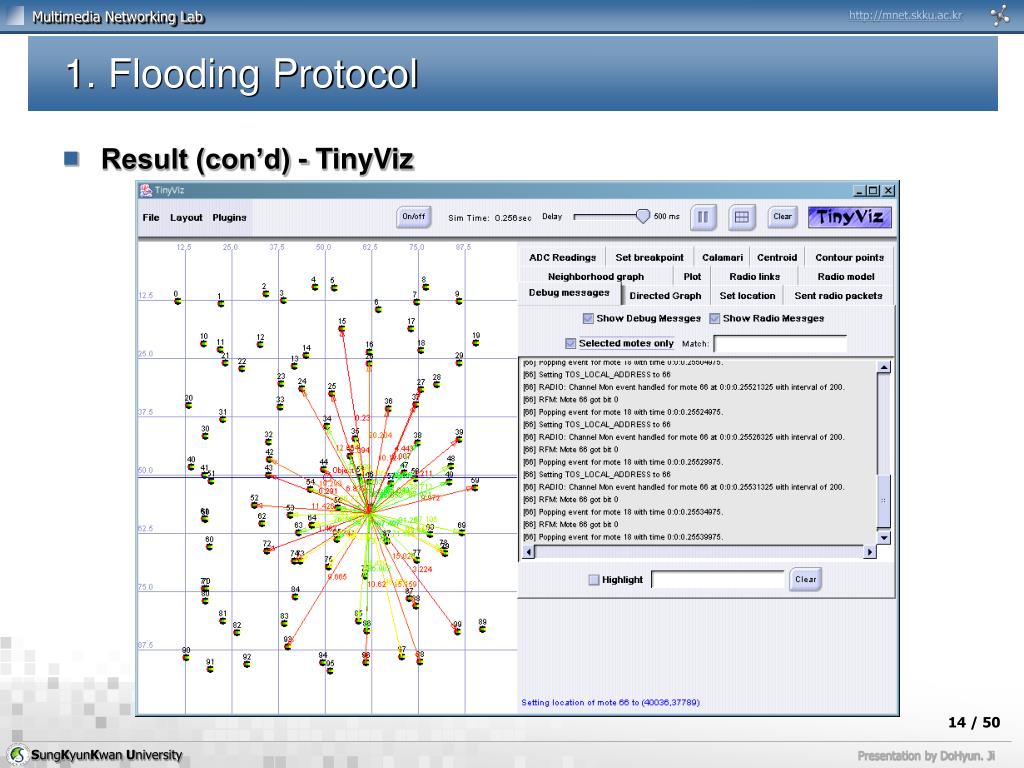Click the Delay slider handle
Image resolution: width=1024 pixels, height=768 pixels.
tap(643, 216)
